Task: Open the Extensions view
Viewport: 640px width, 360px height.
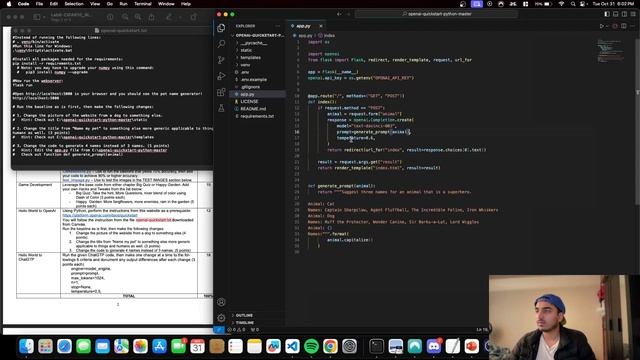Action: 221,92
